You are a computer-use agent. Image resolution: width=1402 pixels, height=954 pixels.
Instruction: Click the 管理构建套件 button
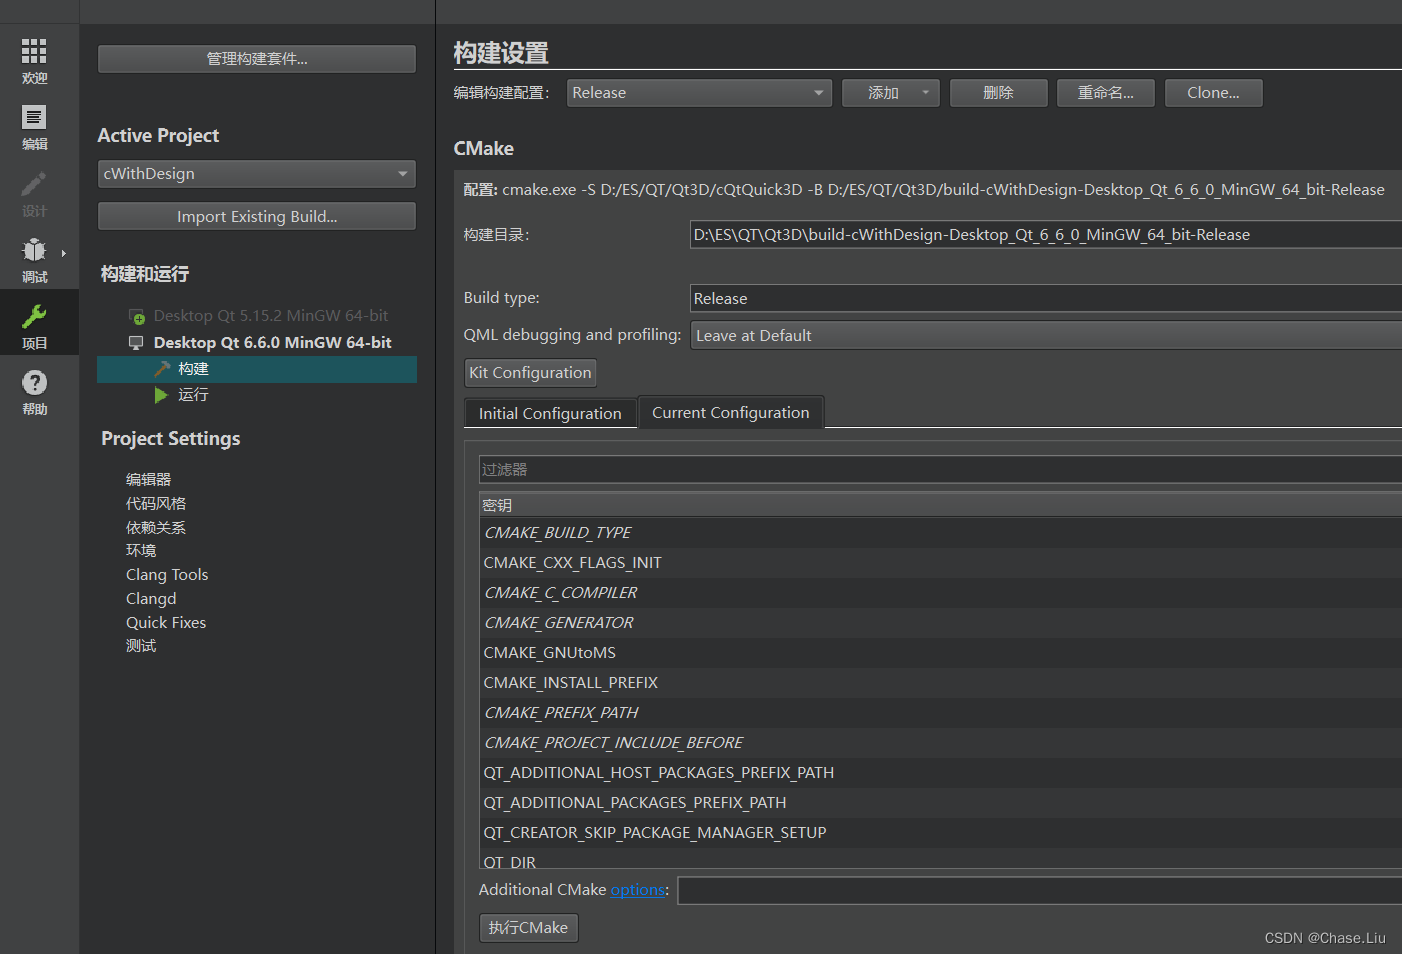(256, 58)
